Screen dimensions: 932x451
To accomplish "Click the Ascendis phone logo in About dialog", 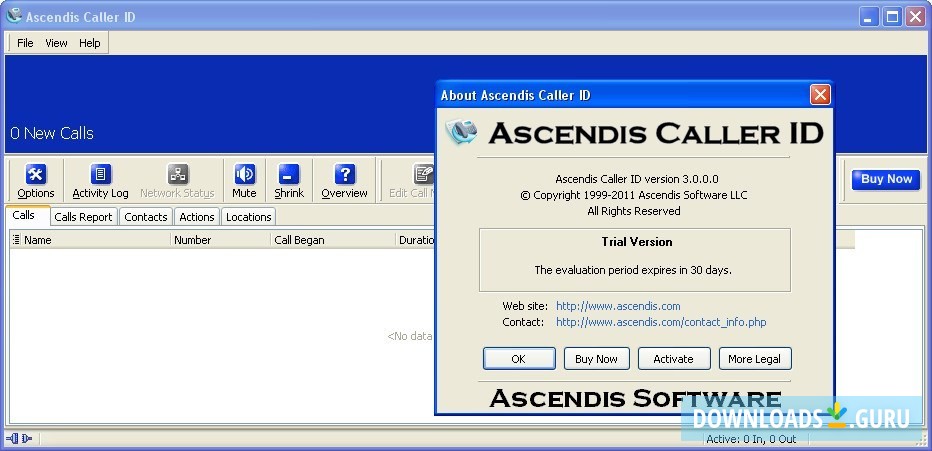I will pyautogui.click(x=462, y=133).
